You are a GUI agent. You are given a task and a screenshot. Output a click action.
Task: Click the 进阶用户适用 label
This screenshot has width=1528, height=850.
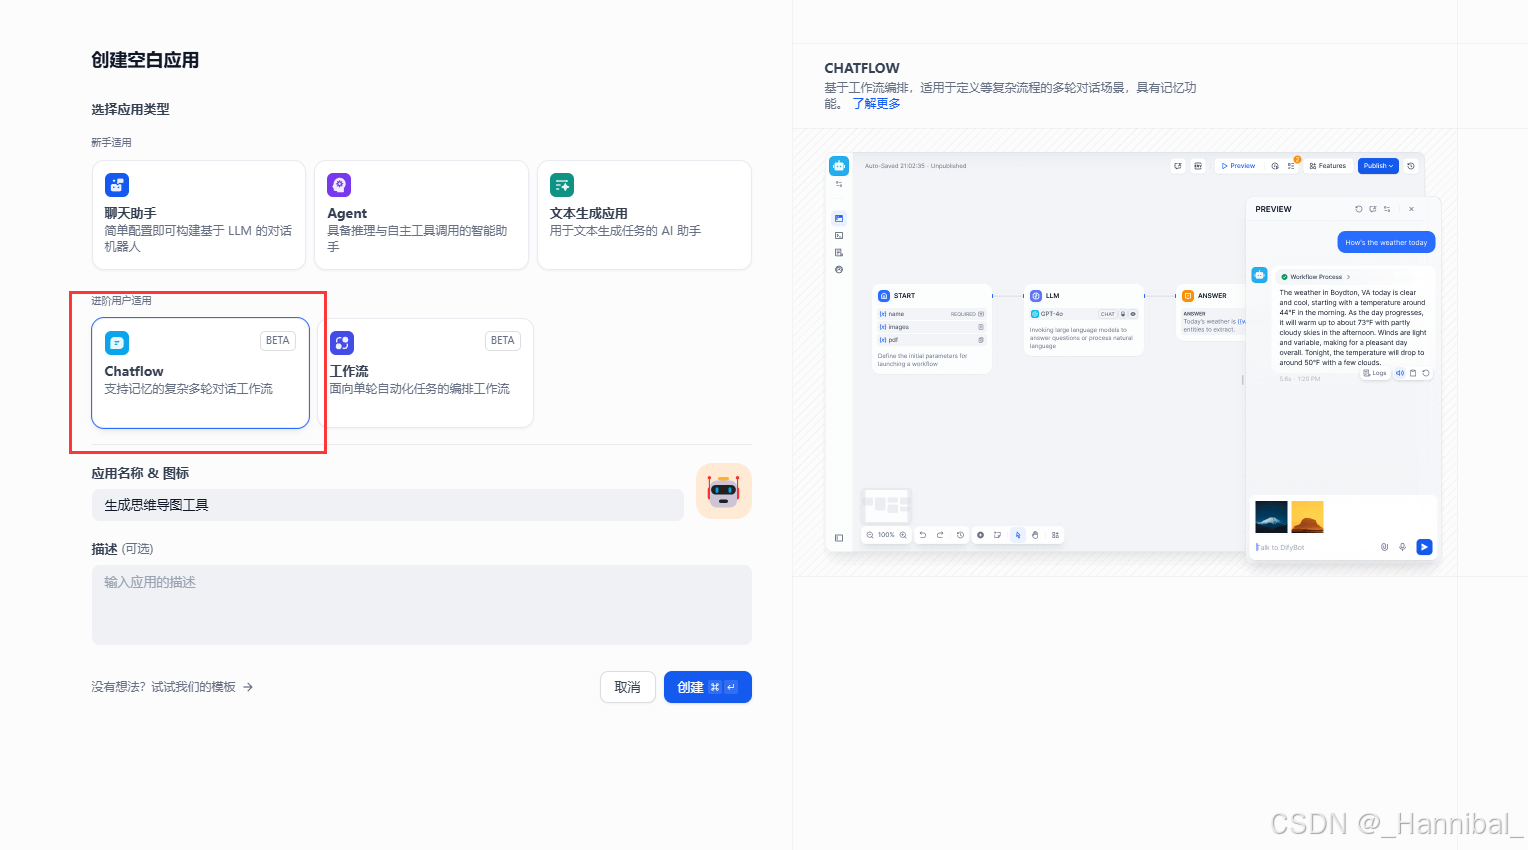click(121, 300)
